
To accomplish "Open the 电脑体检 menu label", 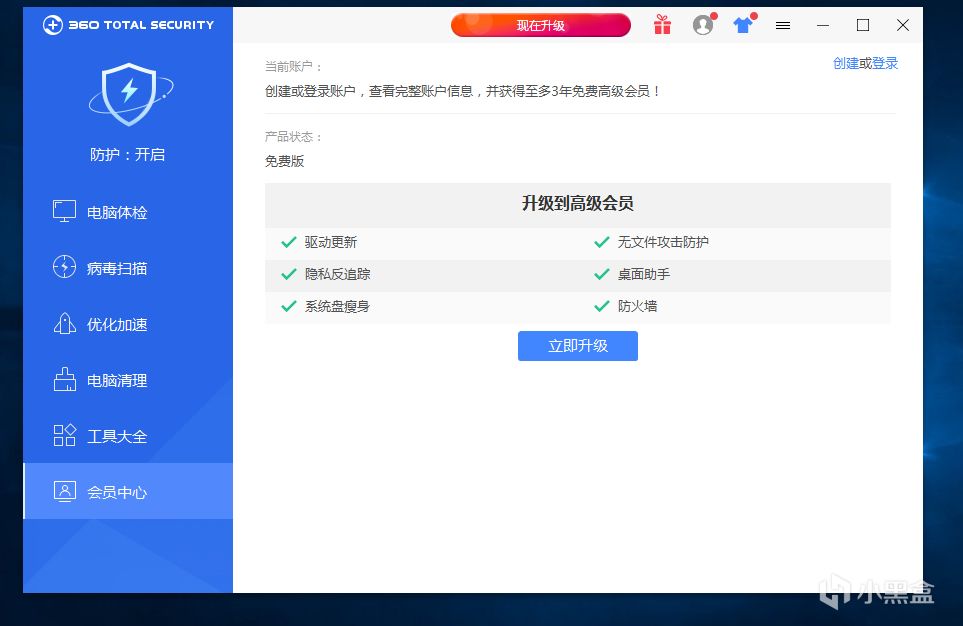I will [x=117, y=213].
